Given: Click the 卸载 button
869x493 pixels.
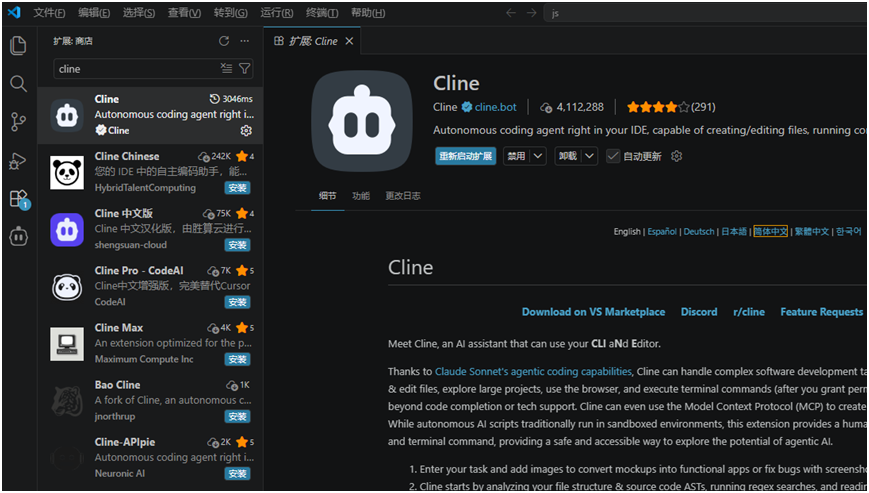Looking at the screenshot, I should pos(568,156).
